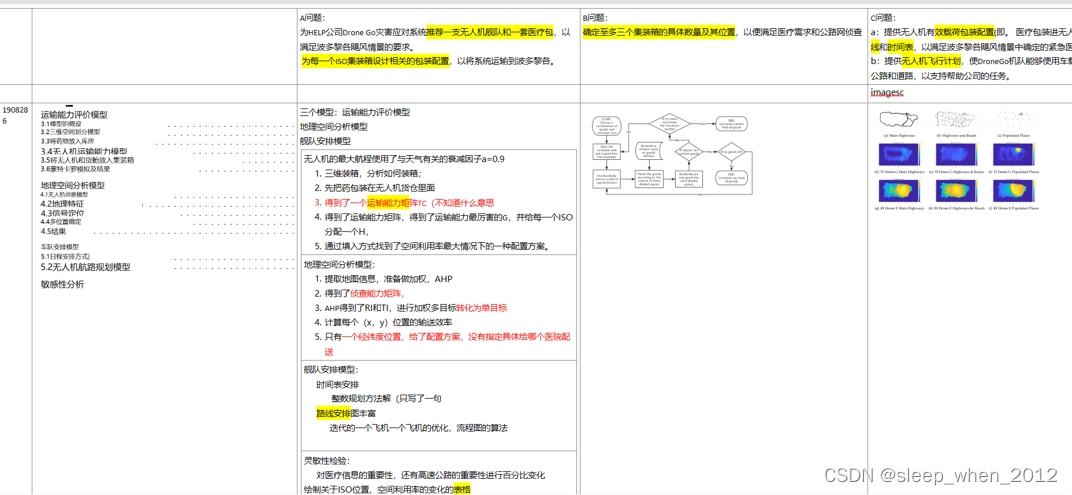Click contents entry '3.6蒙特卡罗模拟及结果'
Screen dimensions: 1072x495
pyautogui.click(x=74, y=169)
